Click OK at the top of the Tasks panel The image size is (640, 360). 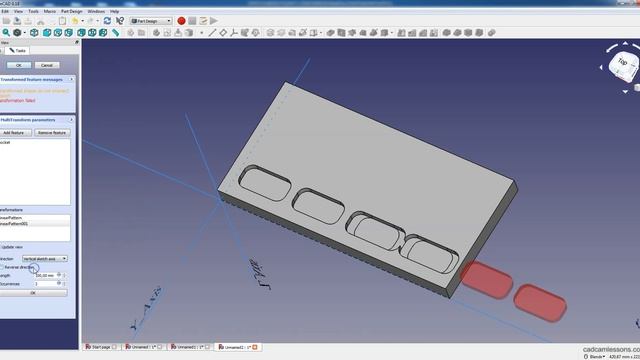18,65
